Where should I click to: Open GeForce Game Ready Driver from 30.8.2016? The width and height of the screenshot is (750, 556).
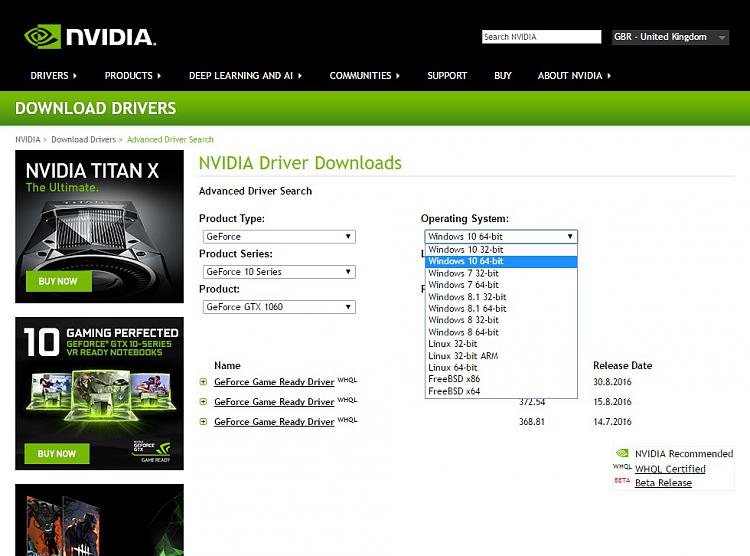click(x=274, y=382)
